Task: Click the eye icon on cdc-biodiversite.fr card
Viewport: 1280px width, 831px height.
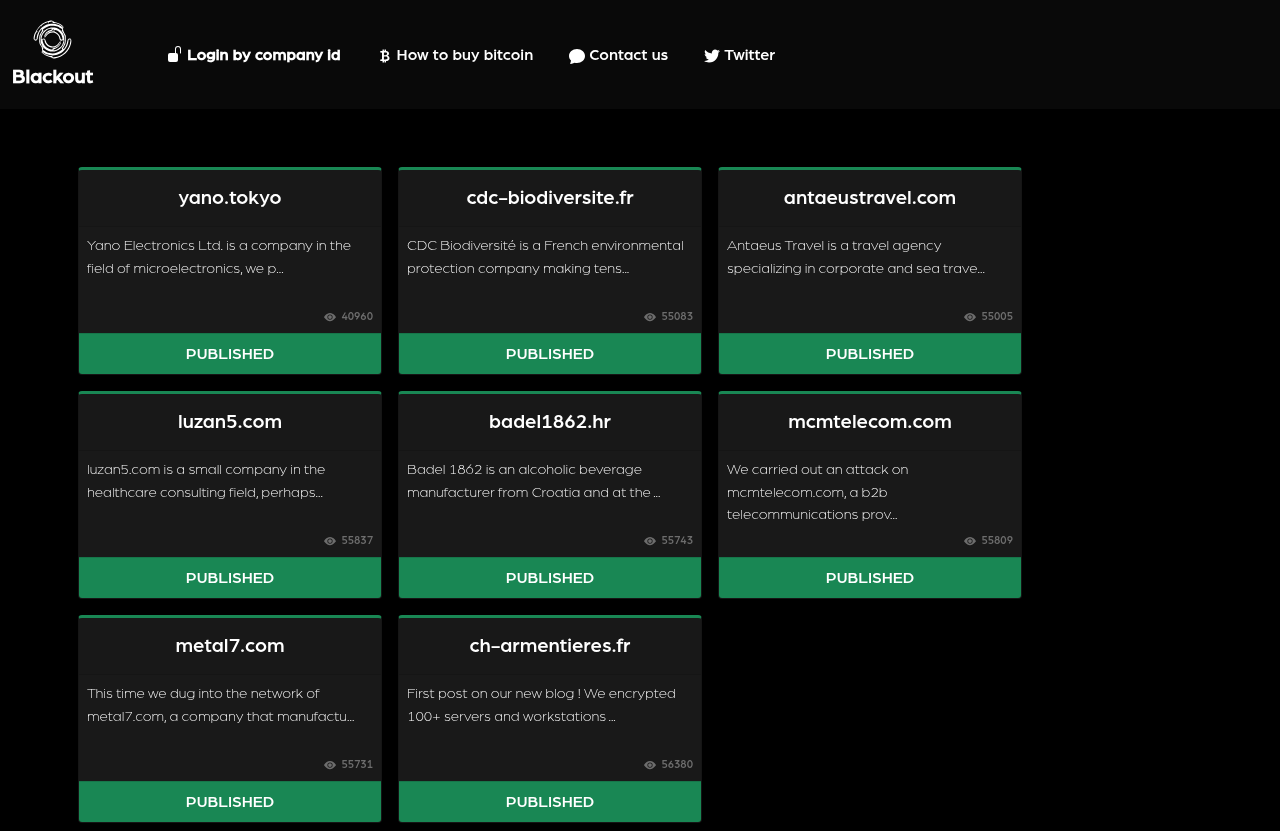Action: (x=650, y=317)
